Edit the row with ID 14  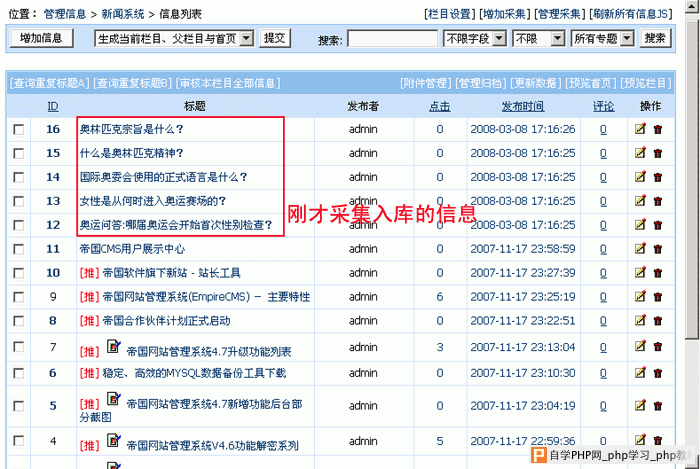point(640,177)
